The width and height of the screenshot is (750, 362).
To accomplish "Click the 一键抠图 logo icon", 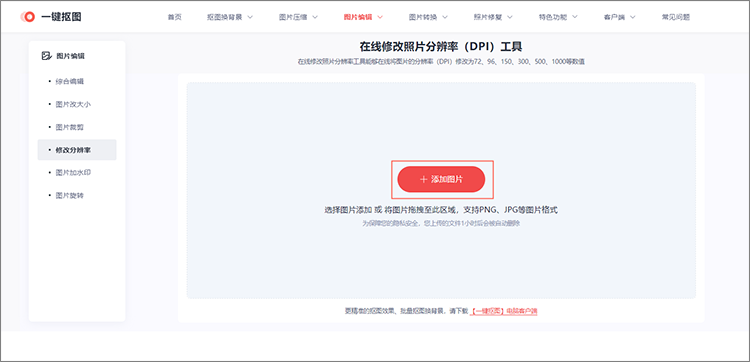I will point(28,17).
